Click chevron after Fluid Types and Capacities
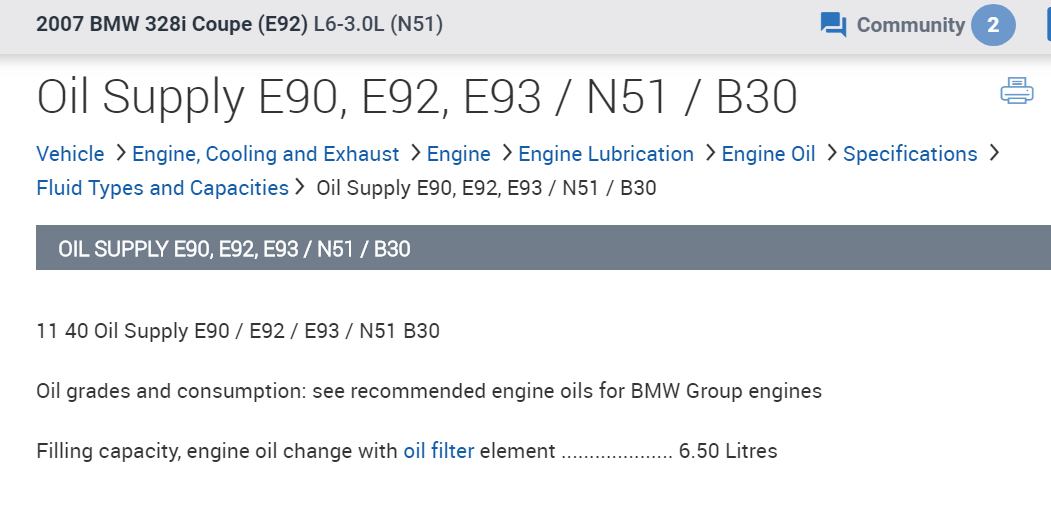Screen dimensions: 1051x515 tap(300, 187)
